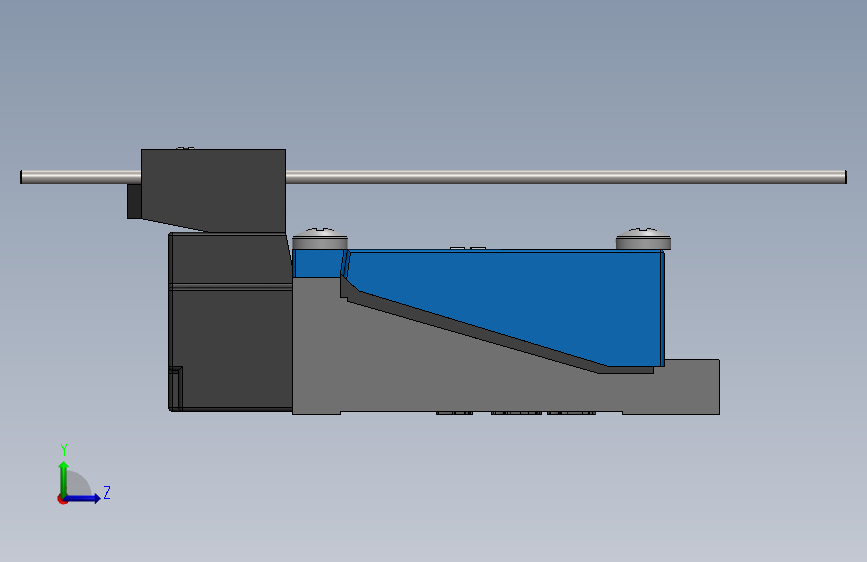
Task: Select the small dark tab left of clamp block
Action: 134,201
